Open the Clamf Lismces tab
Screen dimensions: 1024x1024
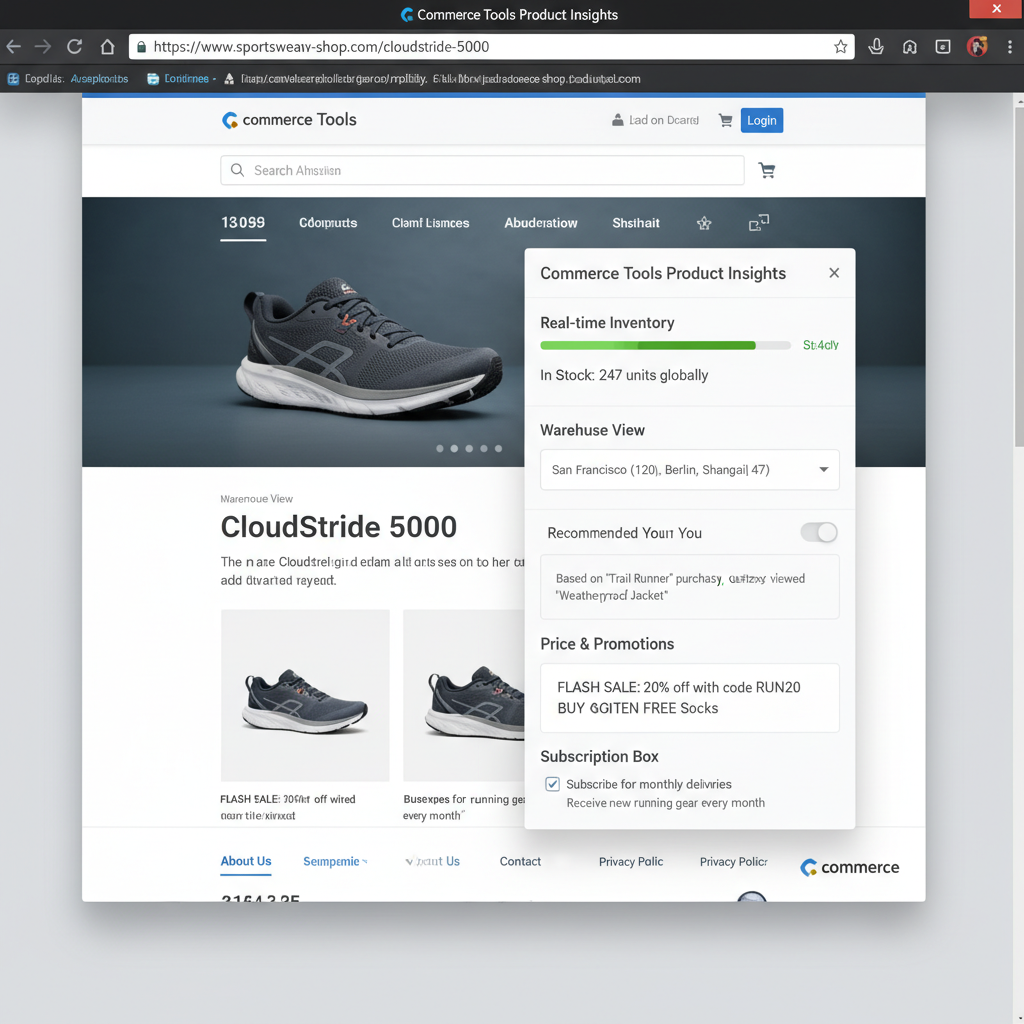click(x=430, y=223)
